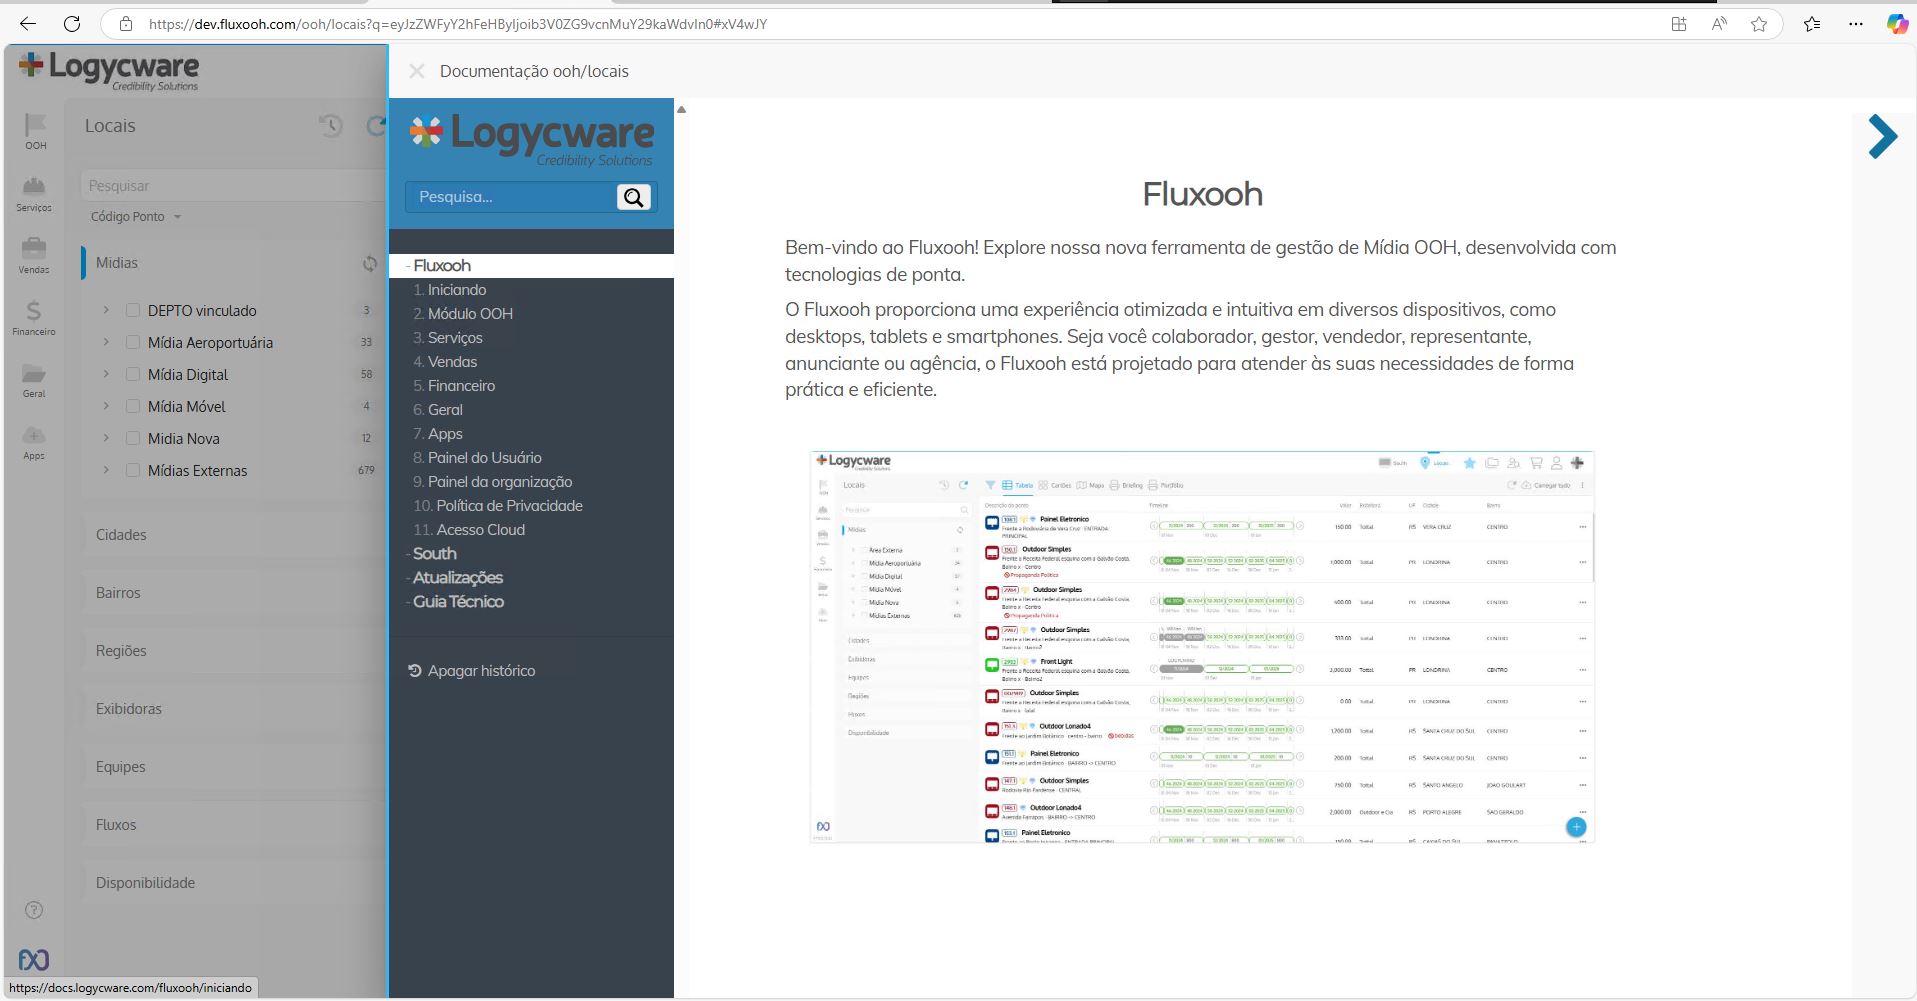Image resolution: width=1917 pixels, height=1001 pixels.
Task: Open the Serviços sidebar icon
Action: (34, 187)
